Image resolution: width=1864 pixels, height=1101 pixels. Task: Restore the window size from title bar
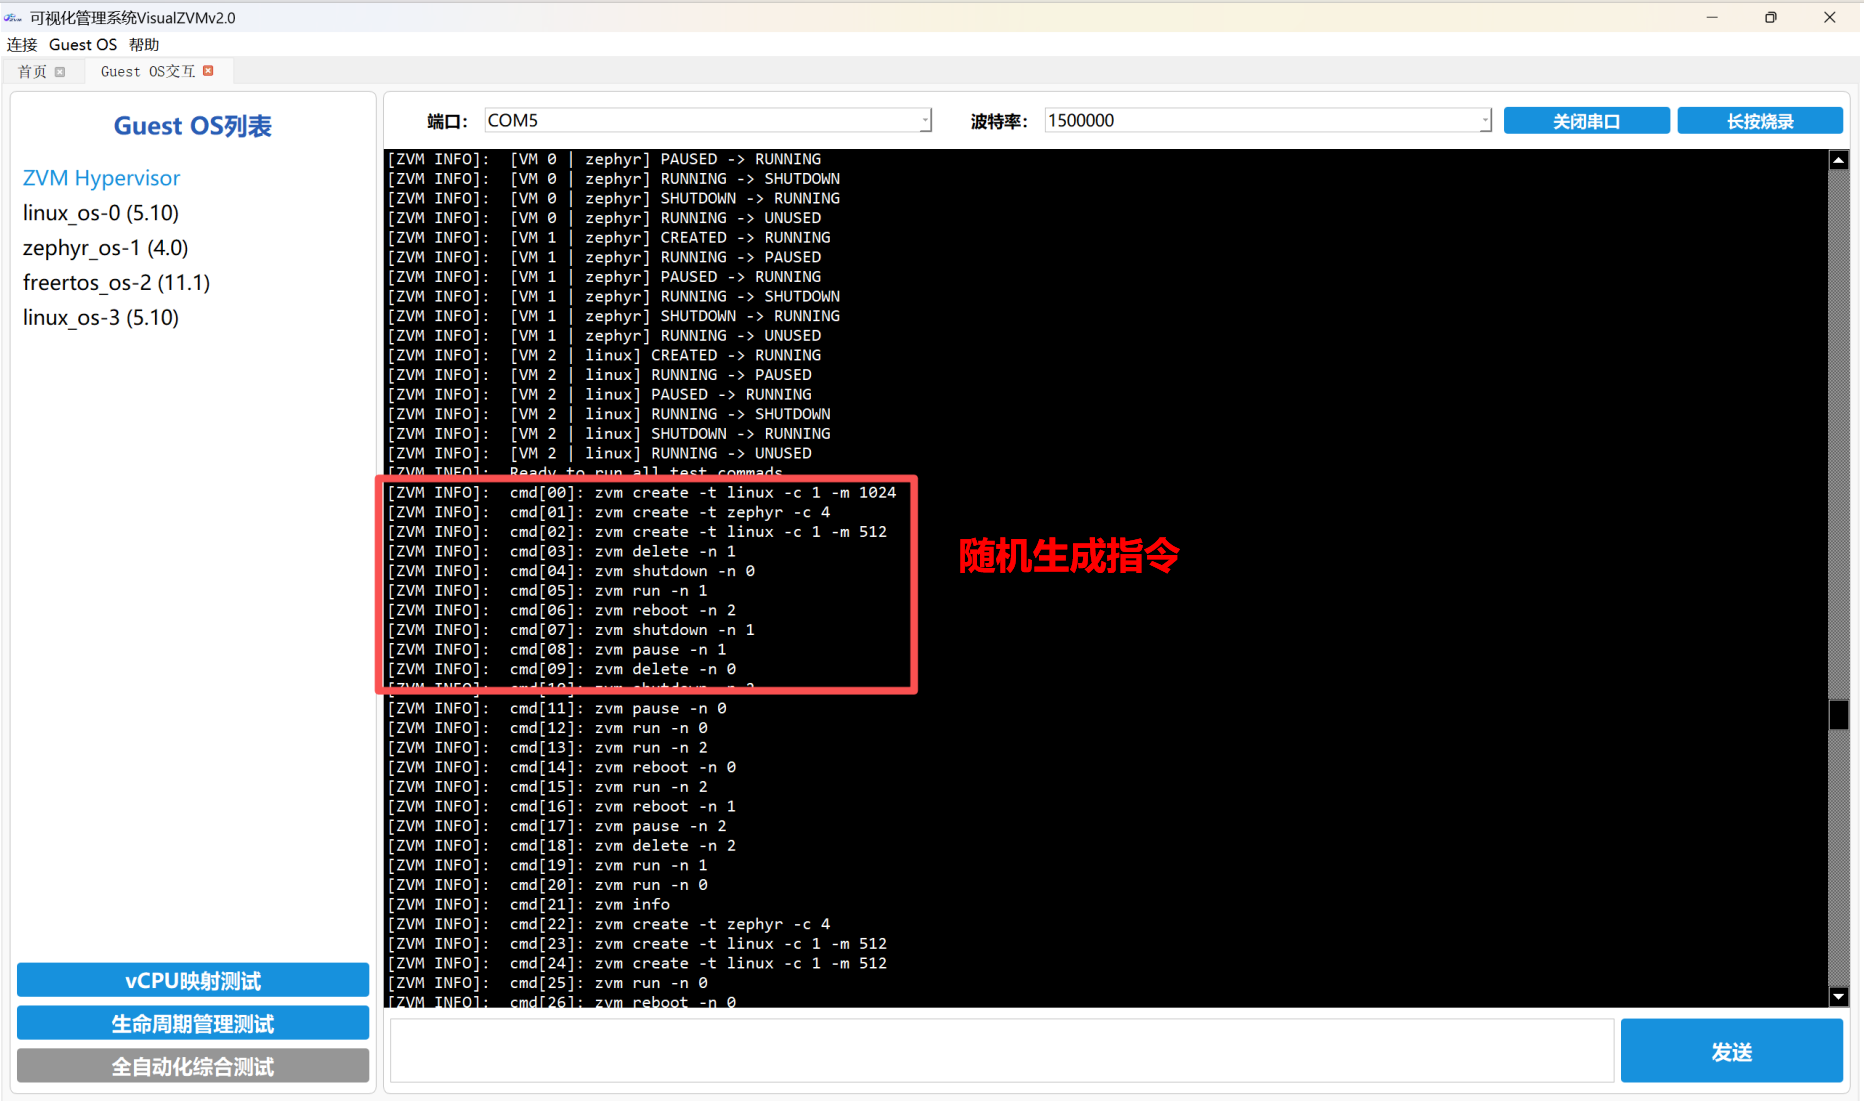click(1770, 17)
